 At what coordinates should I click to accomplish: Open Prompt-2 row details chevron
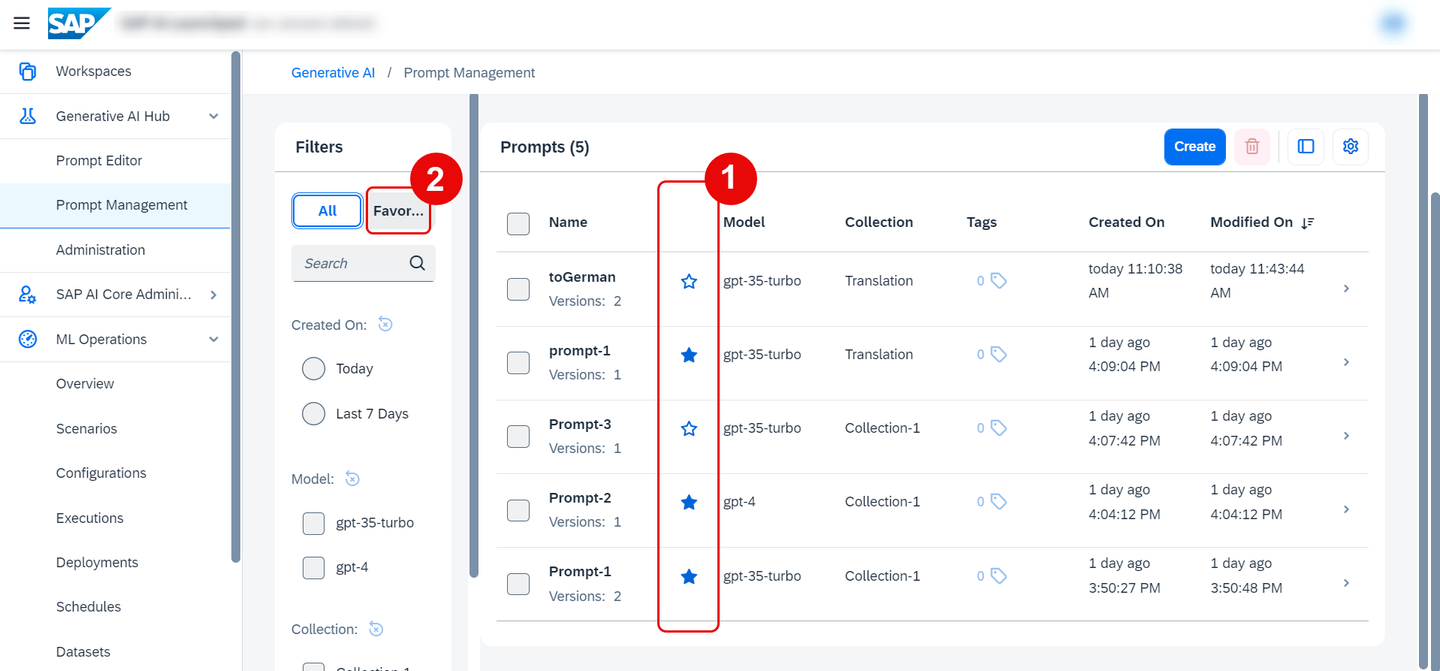point(1346,509)
